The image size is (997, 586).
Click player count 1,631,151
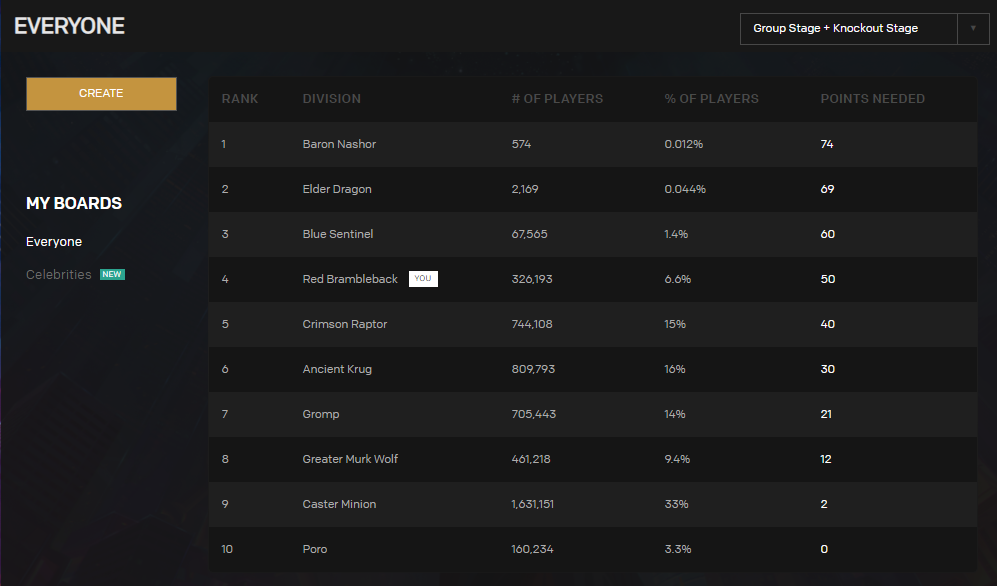click(x=532, y=504)
